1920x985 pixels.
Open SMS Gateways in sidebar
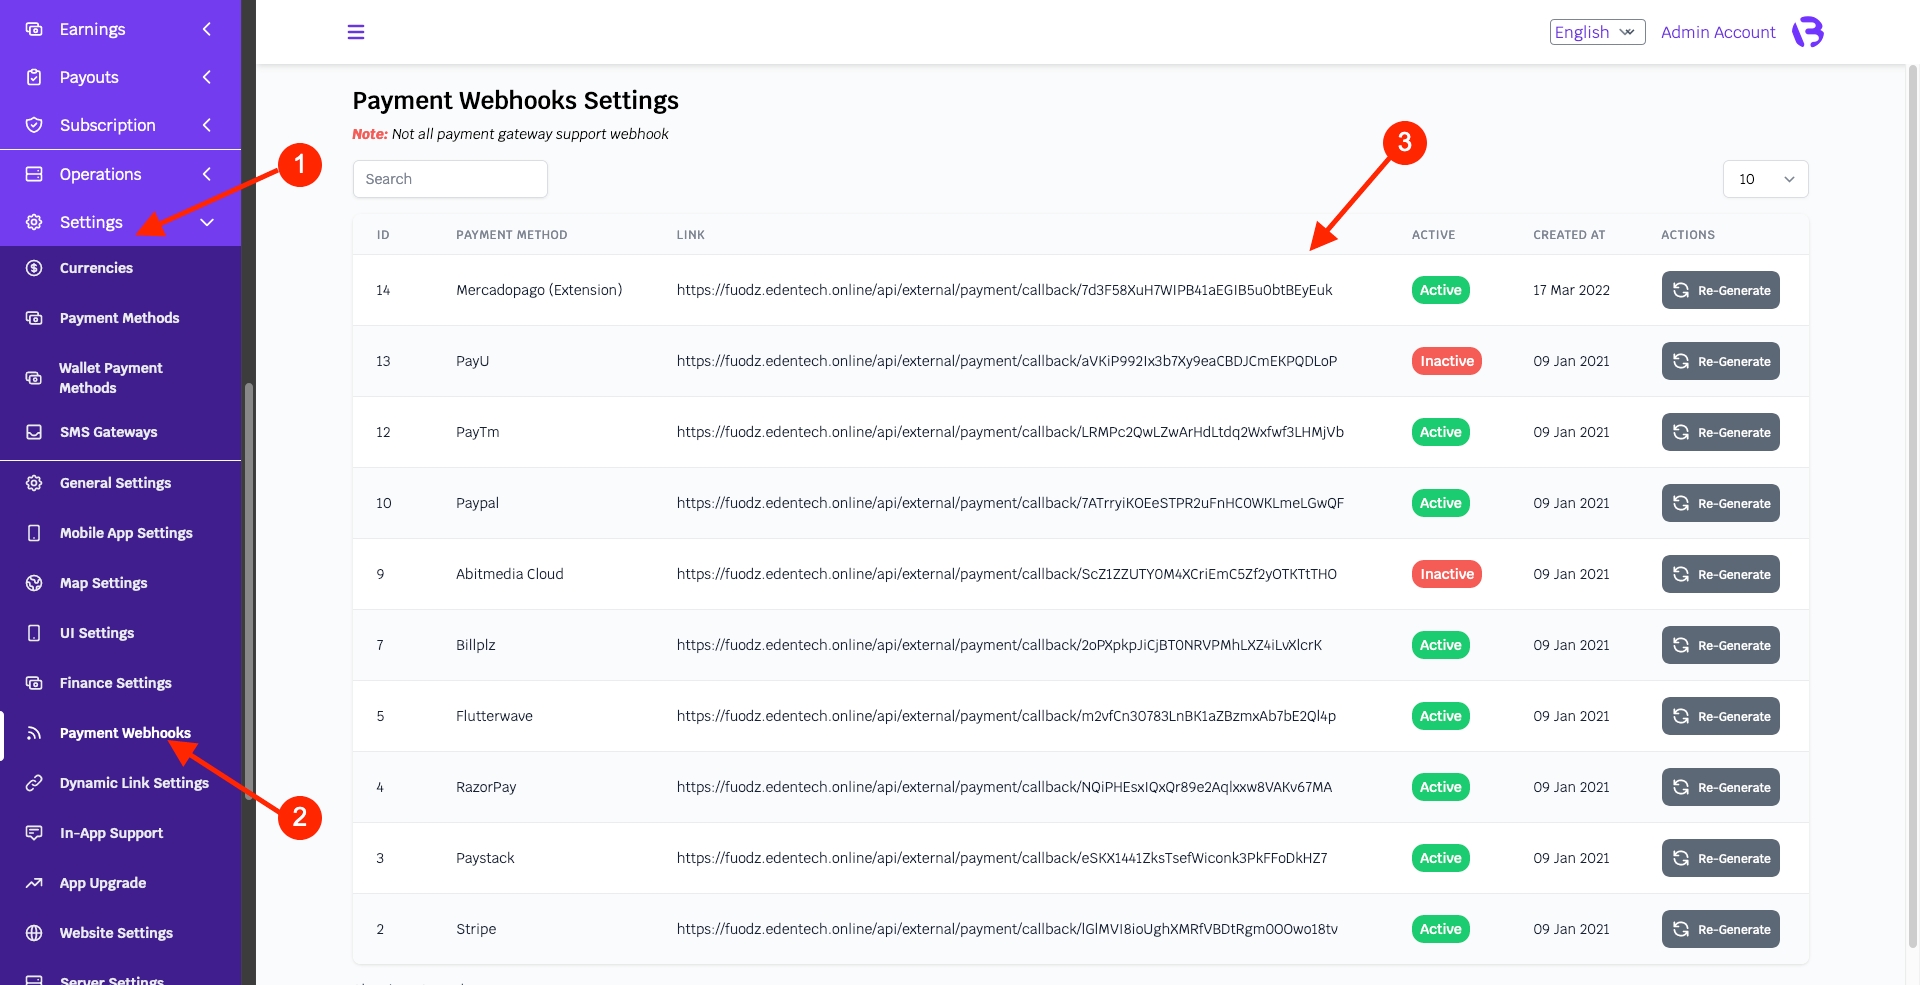[108, 432]
